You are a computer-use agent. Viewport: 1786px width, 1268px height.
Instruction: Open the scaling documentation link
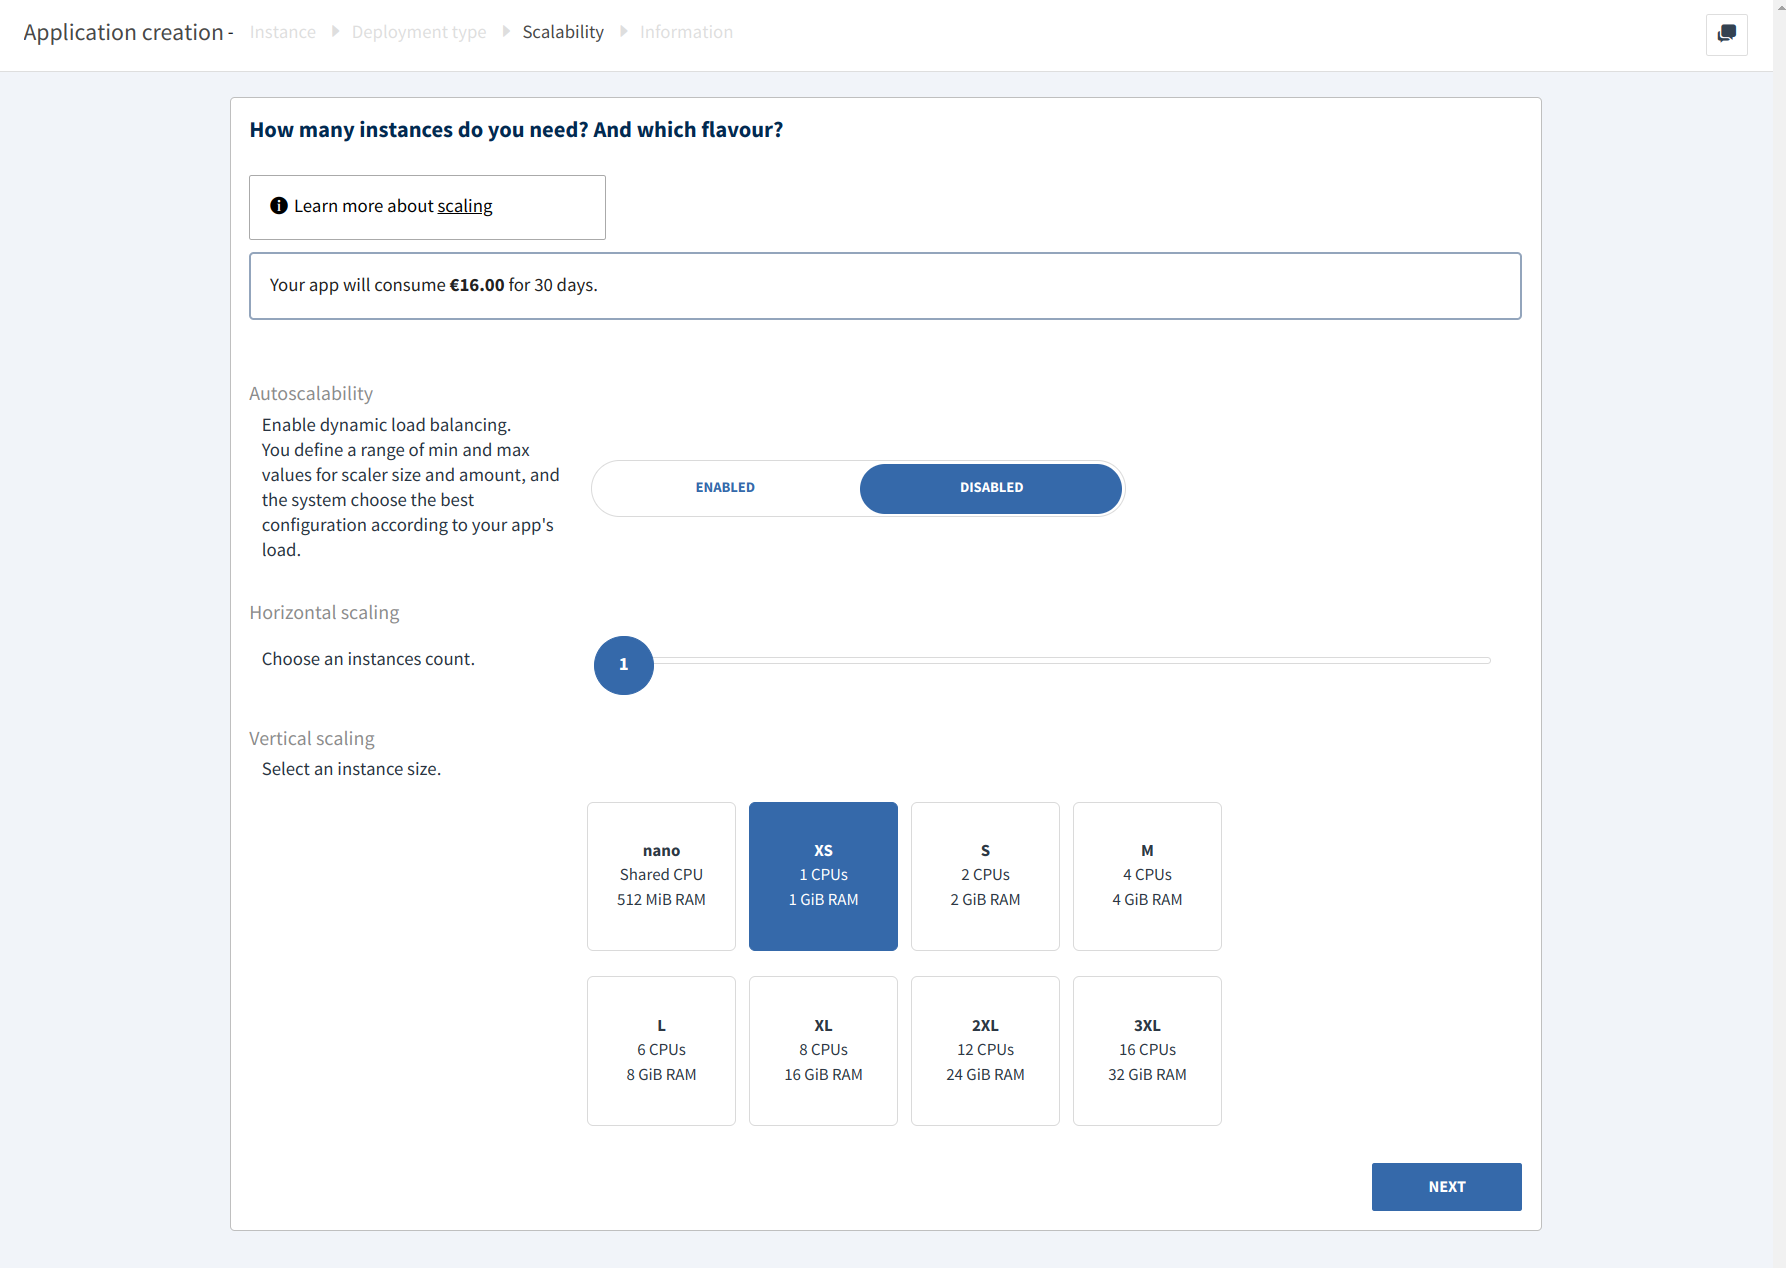465,206
